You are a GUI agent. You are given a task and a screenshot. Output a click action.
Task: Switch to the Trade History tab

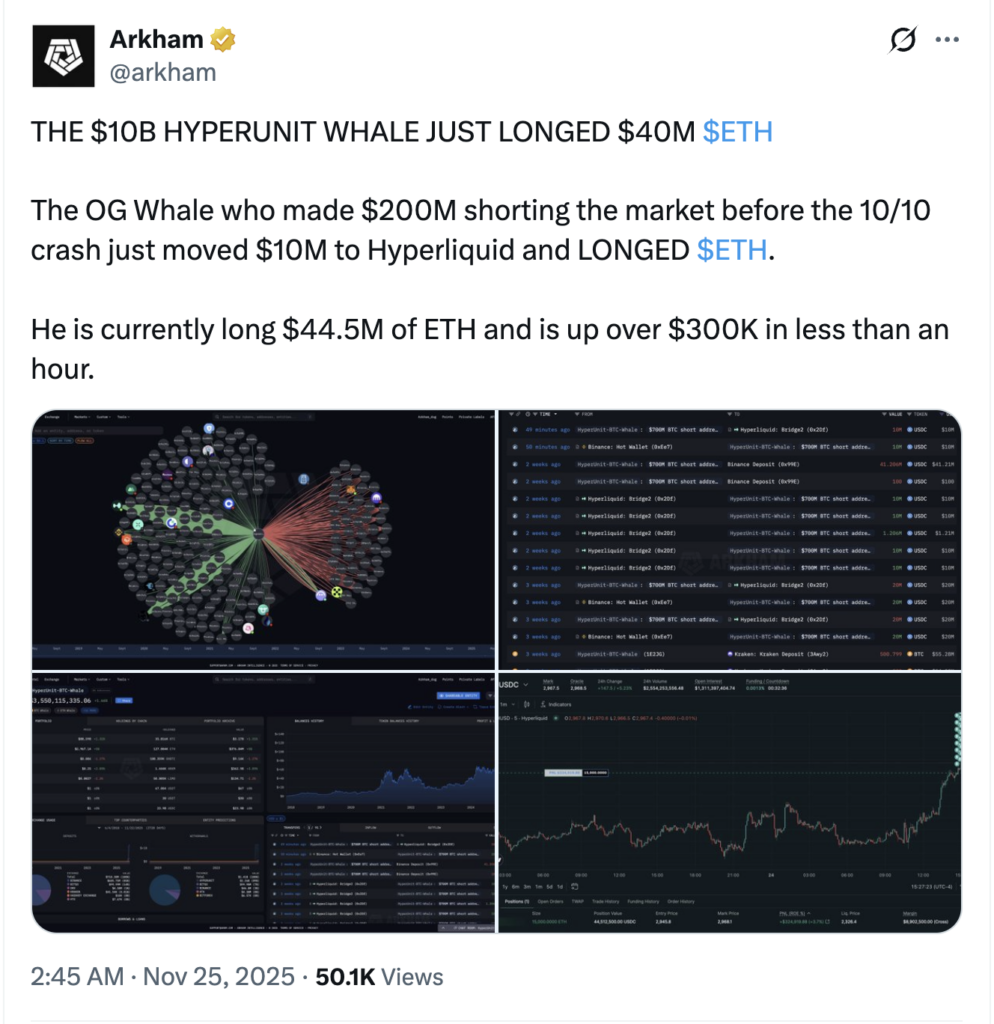(604, 901)
